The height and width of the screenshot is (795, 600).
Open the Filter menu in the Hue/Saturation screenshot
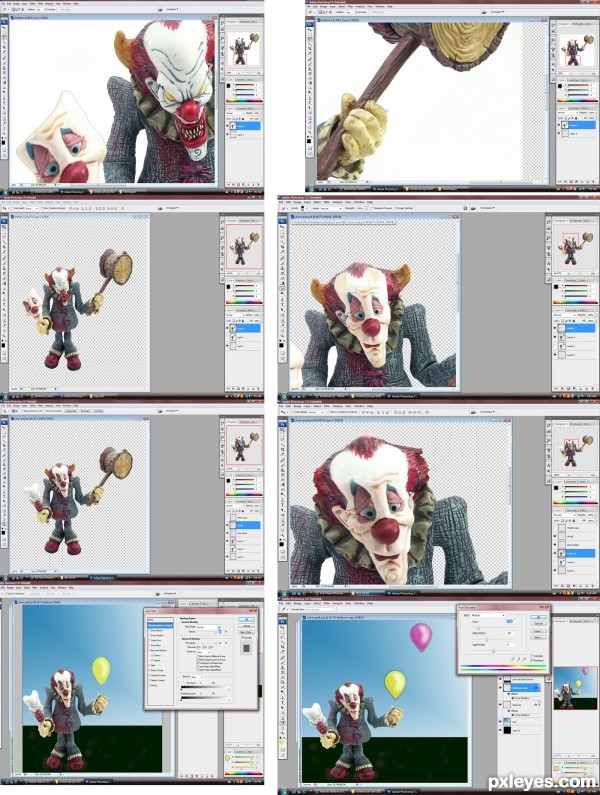coord(327,603)
